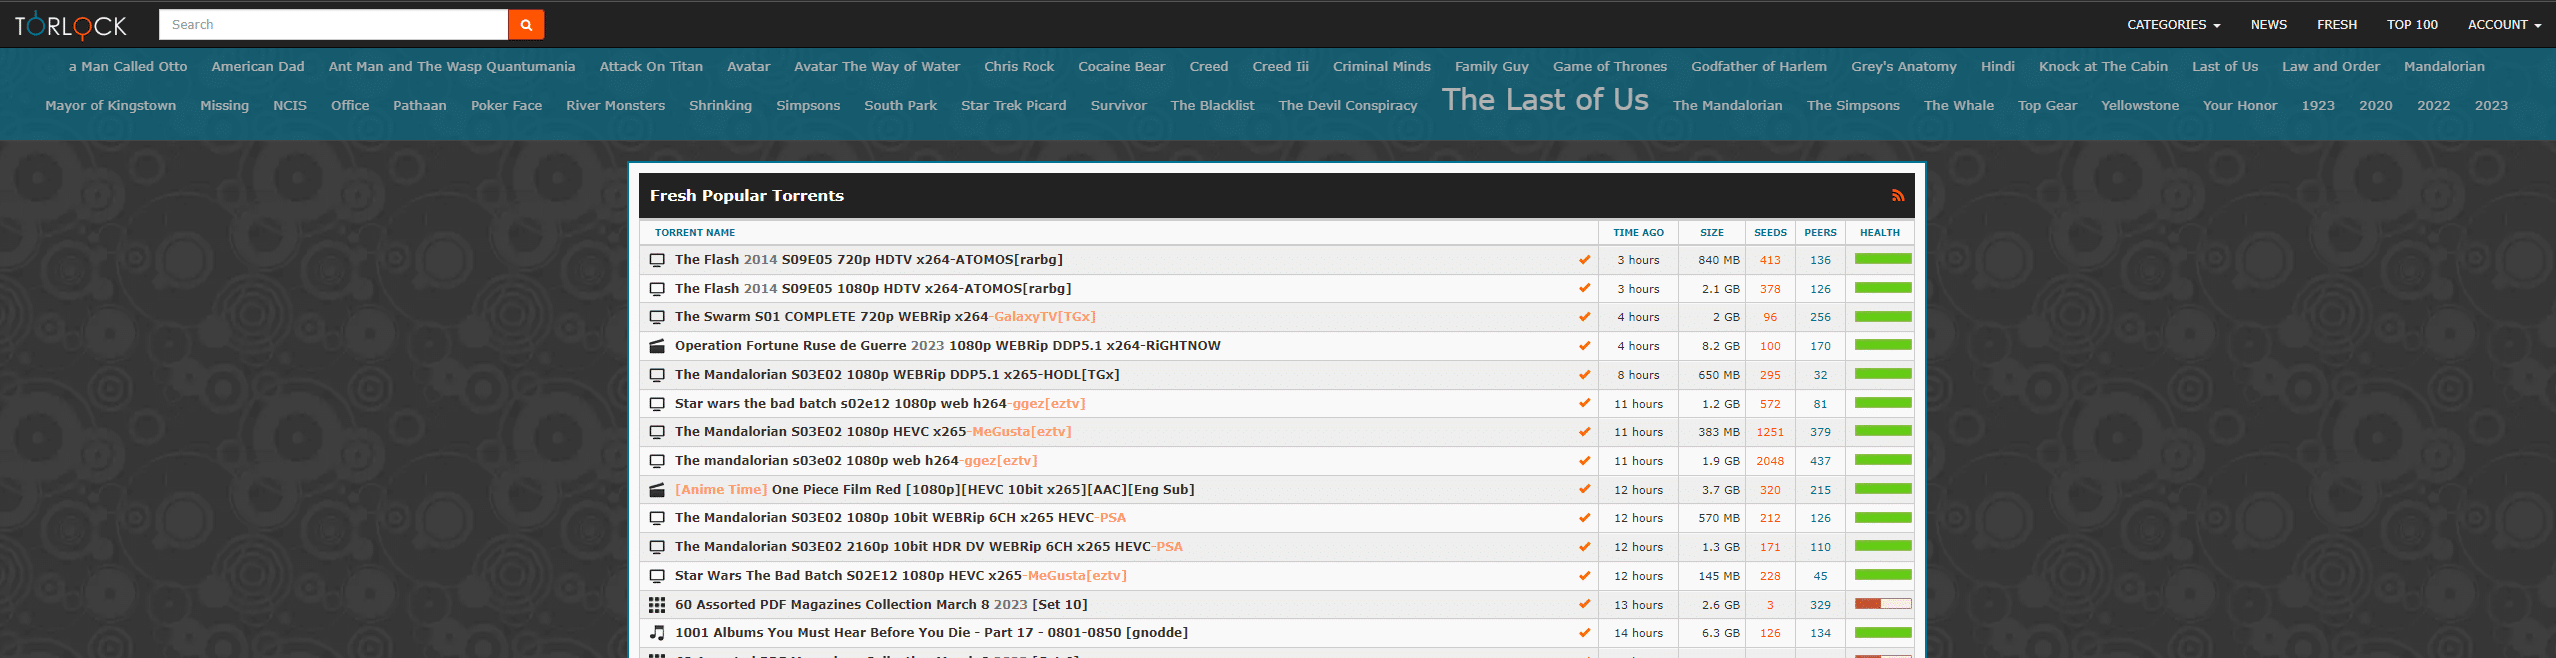
Task: Focus the Search input field
Action: click(333, 25)
